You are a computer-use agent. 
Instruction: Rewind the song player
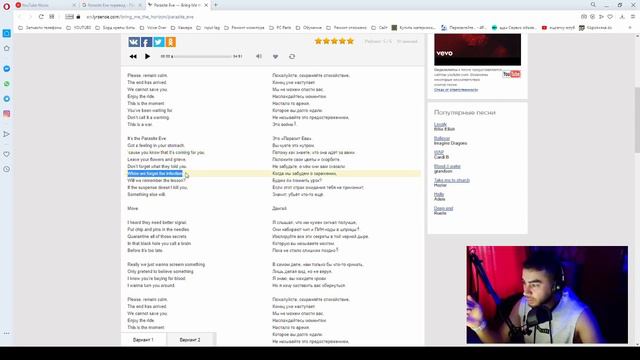(x=133, y=56)
